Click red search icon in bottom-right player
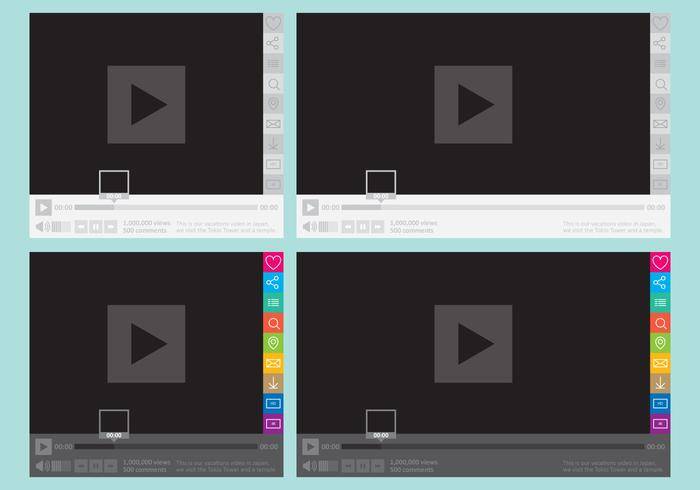The image size is (700, 490). [660, 323]
